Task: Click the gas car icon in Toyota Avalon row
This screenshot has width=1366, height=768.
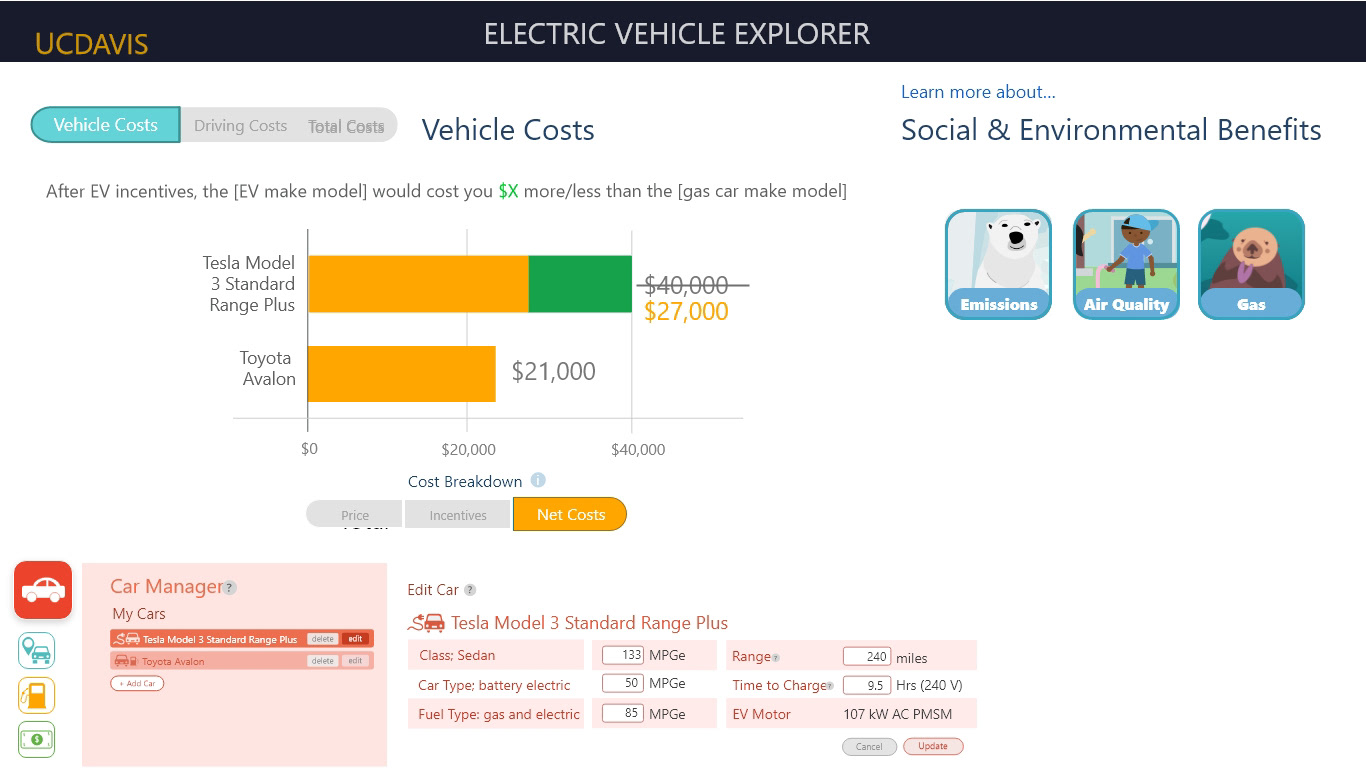Action: pyautogui.click(x=126, y=661)
